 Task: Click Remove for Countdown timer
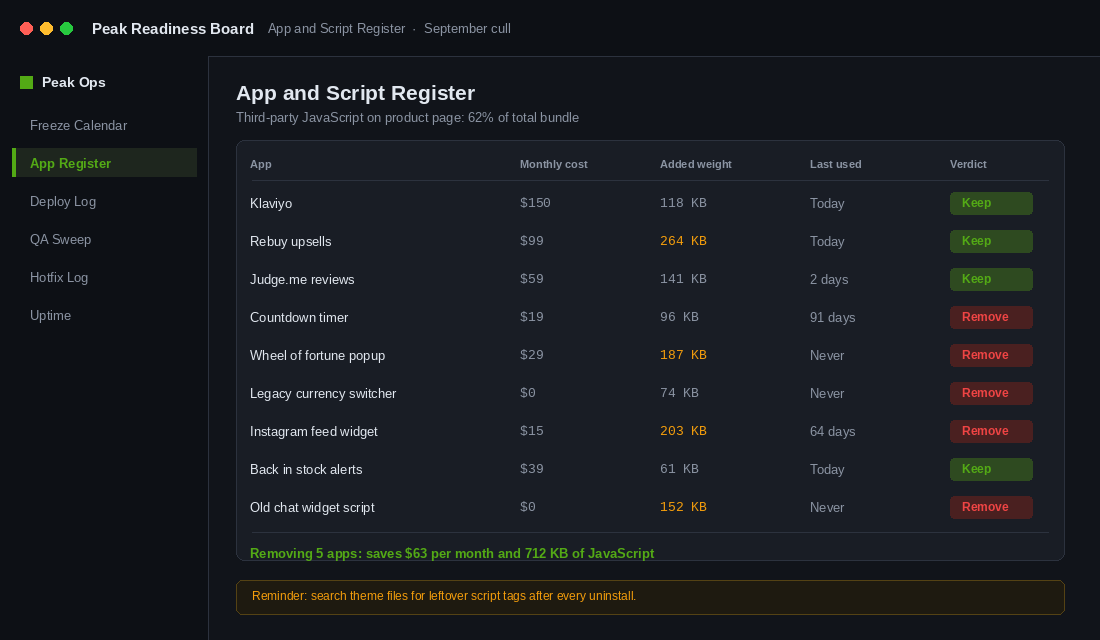point(991,317)
